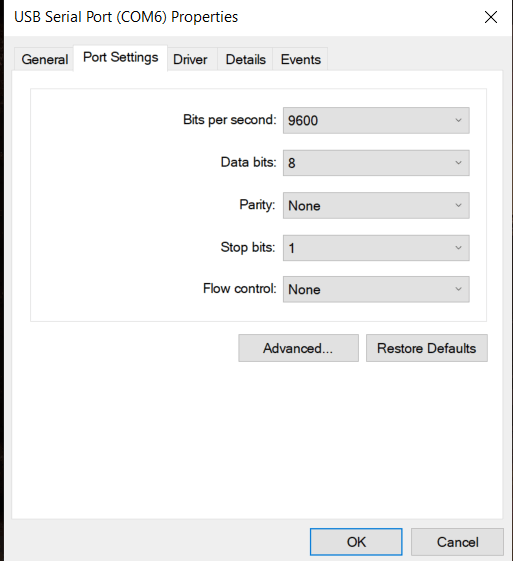The image size is (513, 561).
Task: Switch to the Driver tab
Action: pyautogui.click(x=191, y=59)
